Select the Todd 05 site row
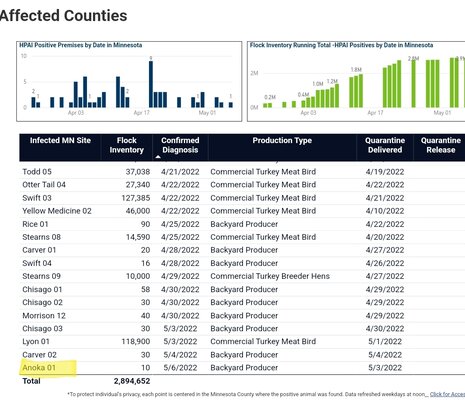This screenshot has width=465, height=400. tap(242, 172)
